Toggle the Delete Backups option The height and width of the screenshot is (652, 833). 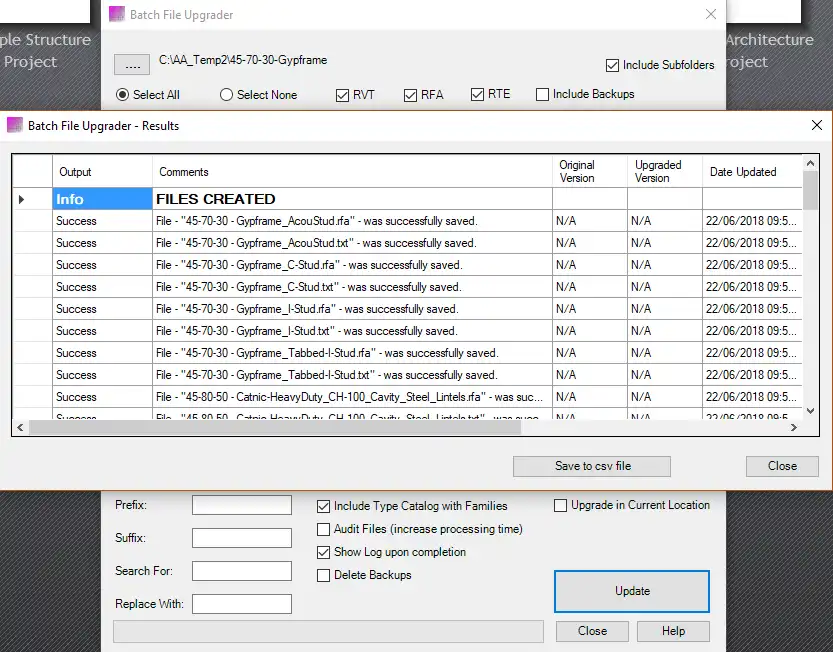tap(324, 575)
